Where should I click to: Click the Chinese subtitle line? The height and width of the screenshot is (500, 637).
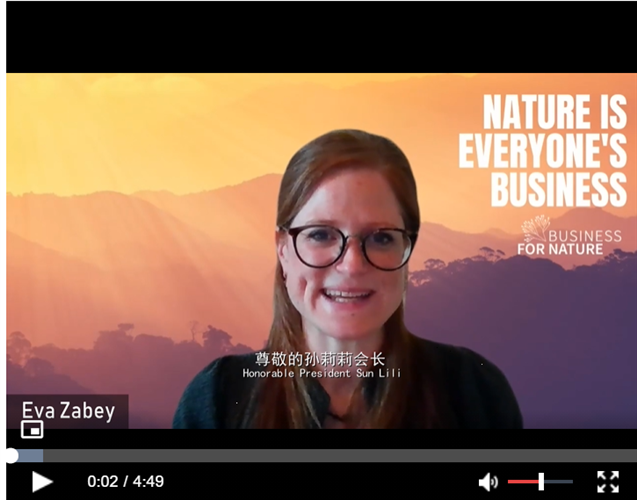[x=320, y=359]
